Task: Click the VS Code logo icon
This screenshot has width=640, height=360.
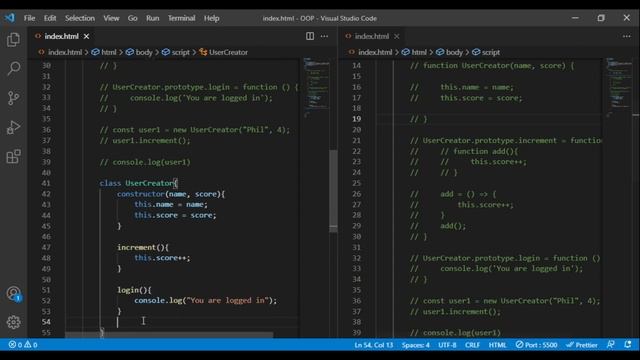Action: click(10, 18)
